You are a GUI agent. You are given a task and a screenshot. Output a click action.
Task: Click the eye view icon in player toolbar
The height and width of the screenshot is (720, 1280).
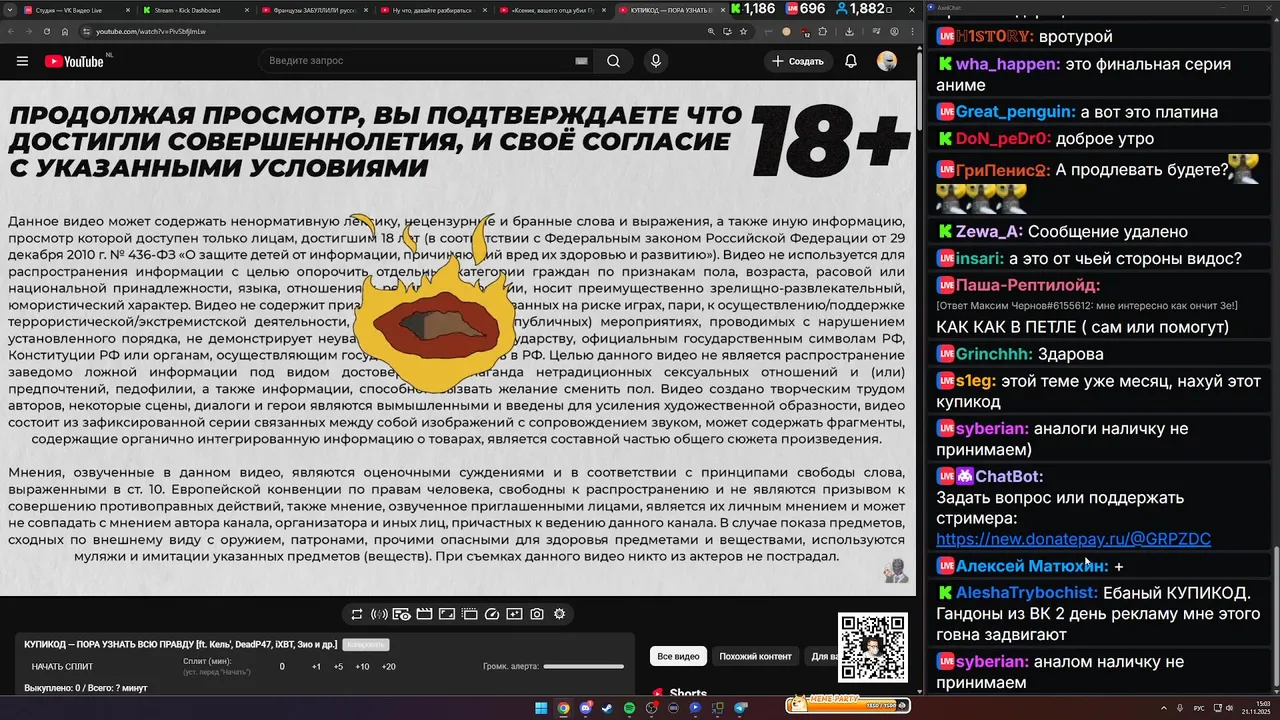[x=402, y=614]
